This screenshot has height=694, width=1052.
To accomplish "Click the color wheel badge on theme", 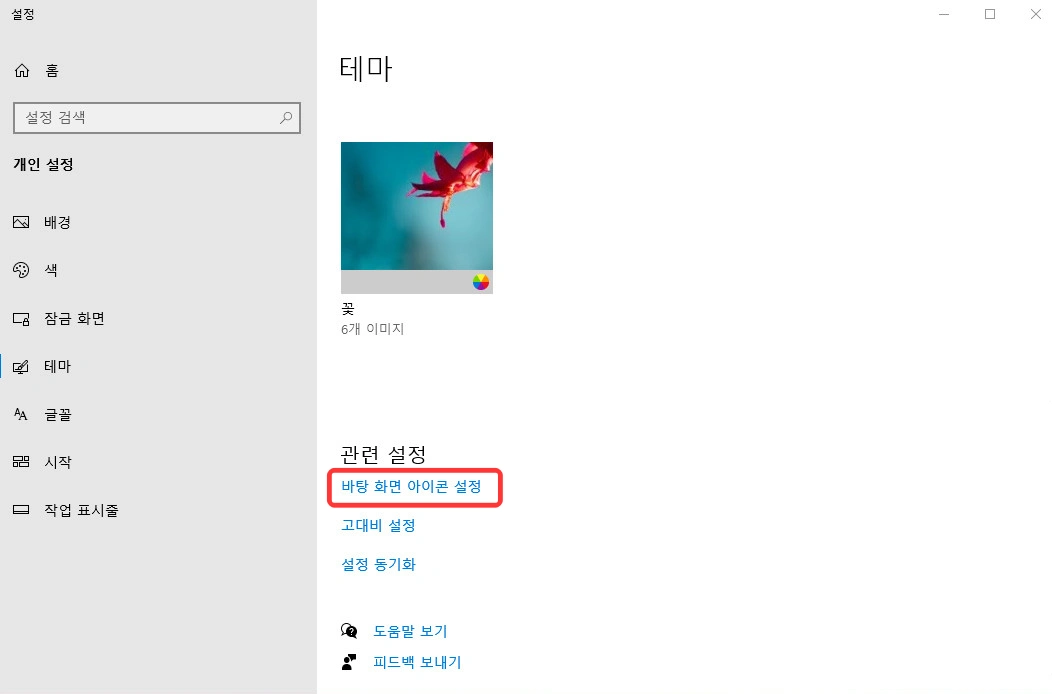I will pyautogui.click(x=481, y=282).
